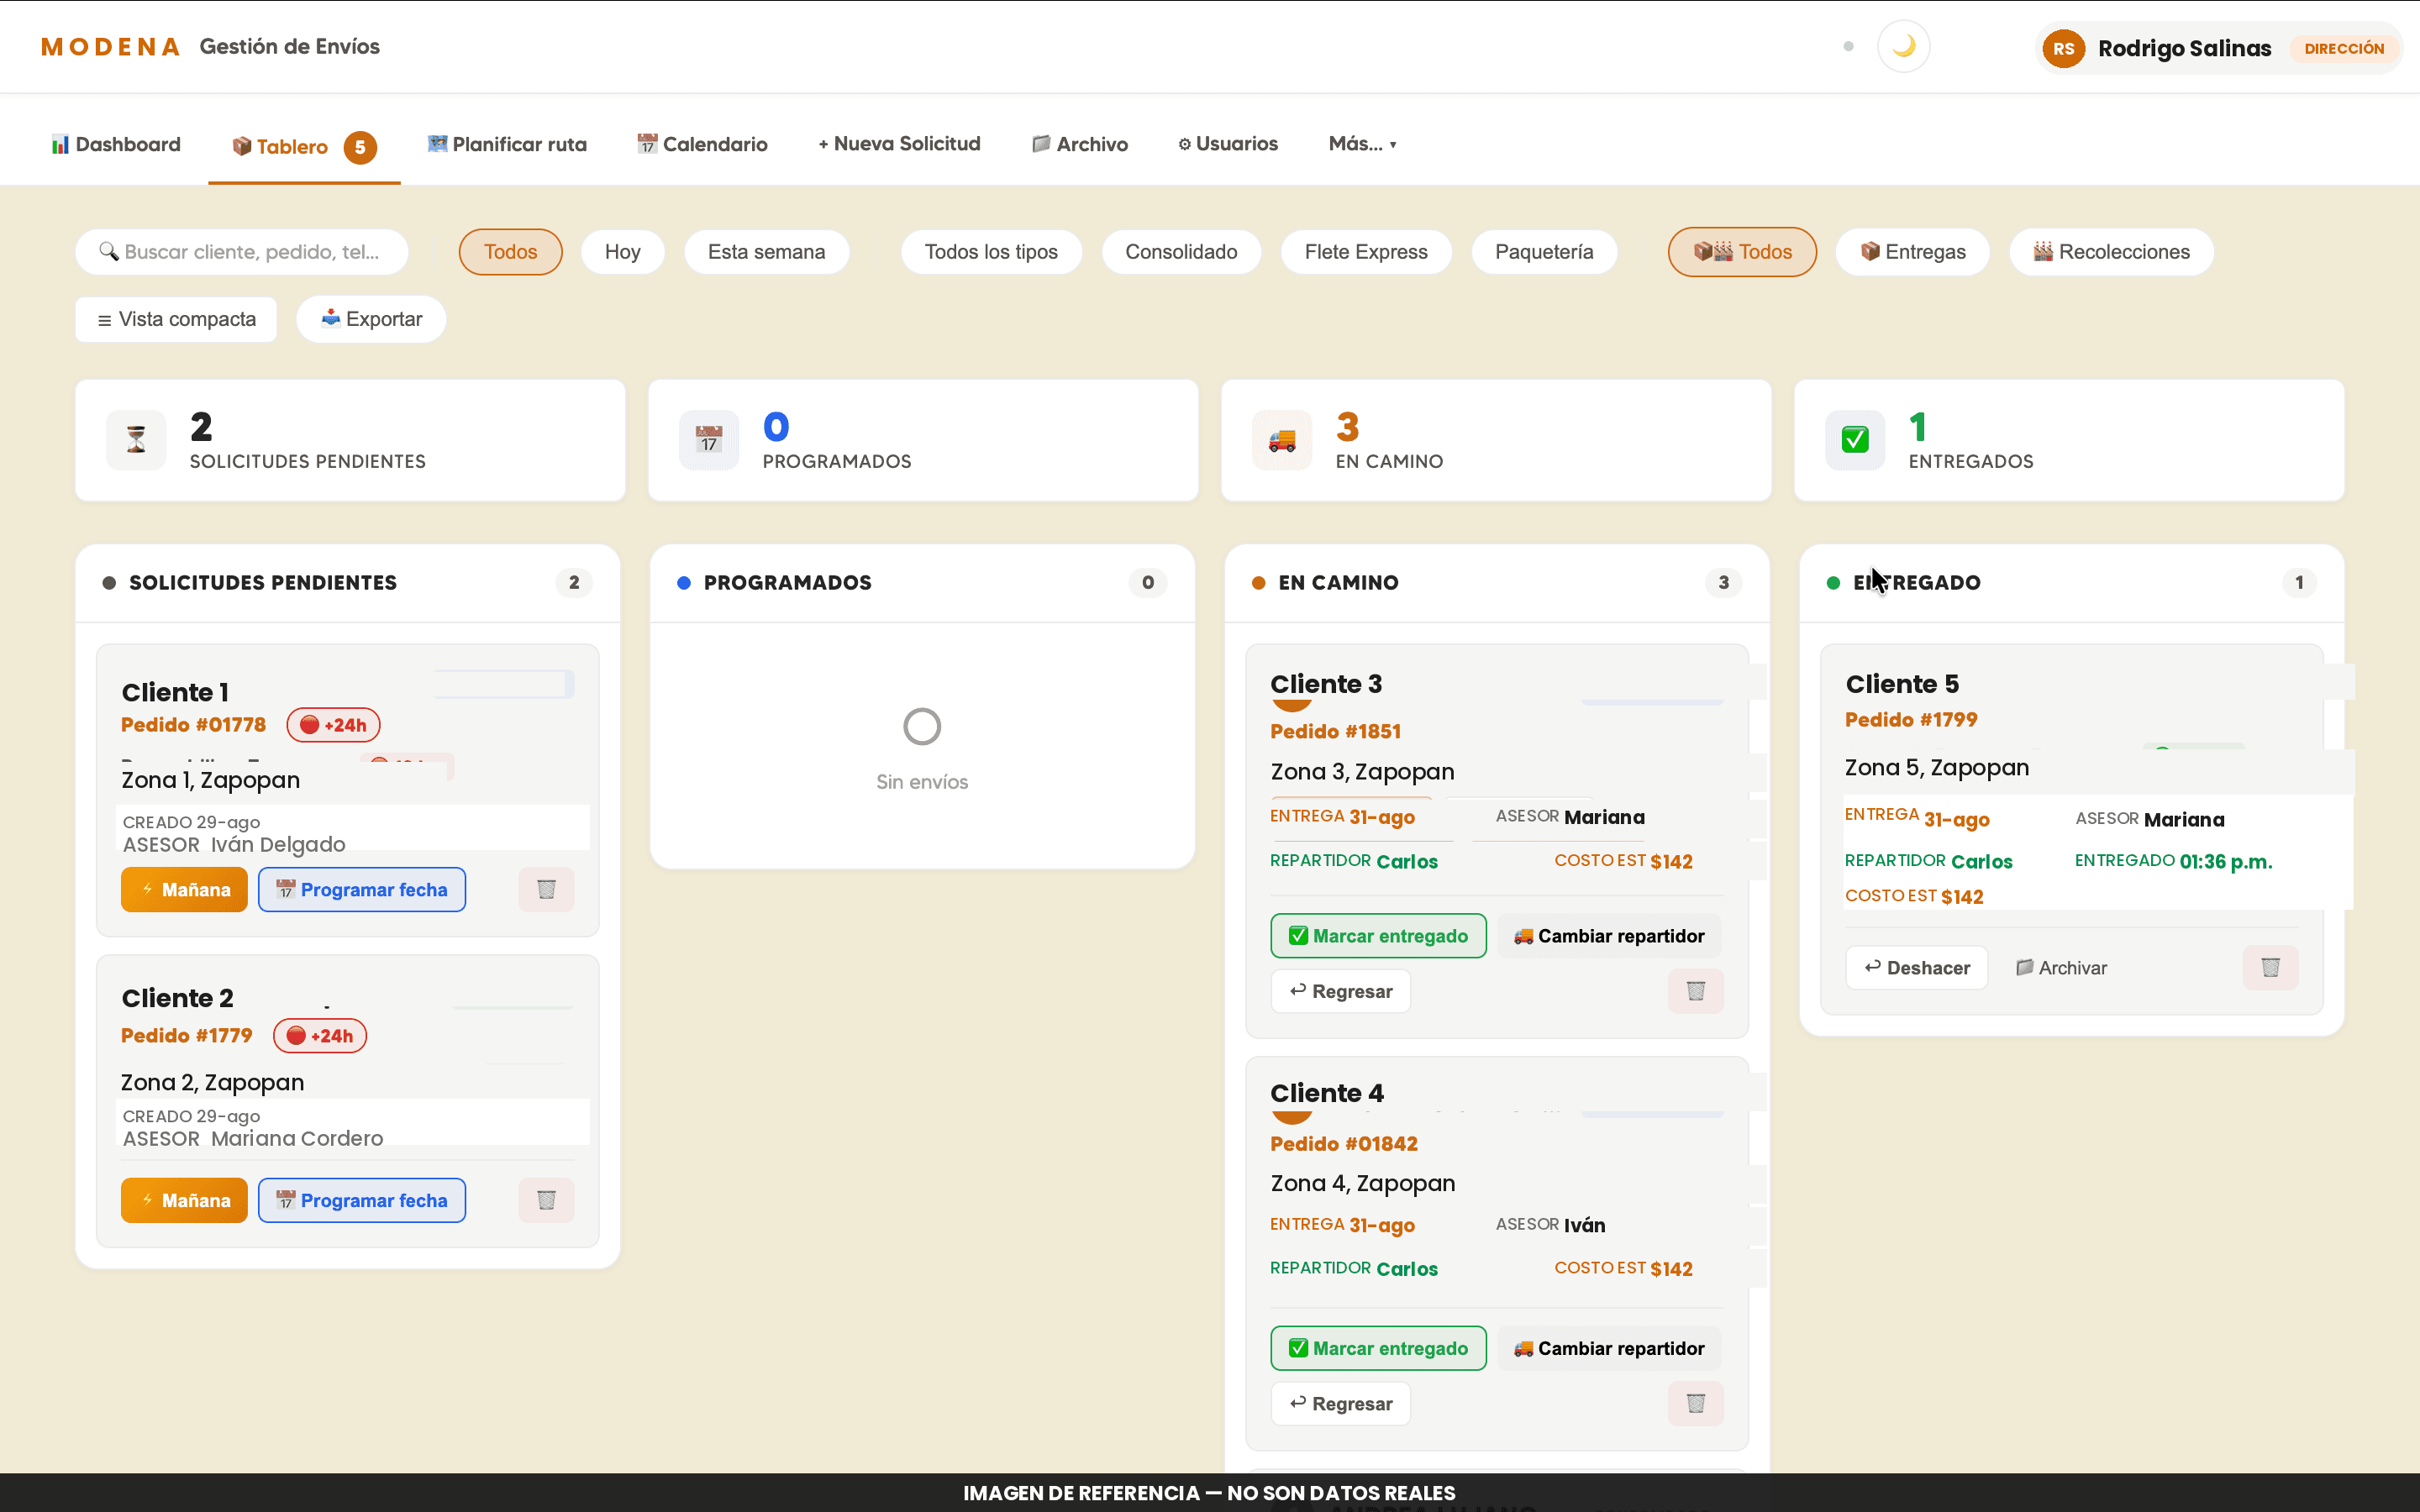Click Mañana for Cliente 2

(x=184, y=1200)
